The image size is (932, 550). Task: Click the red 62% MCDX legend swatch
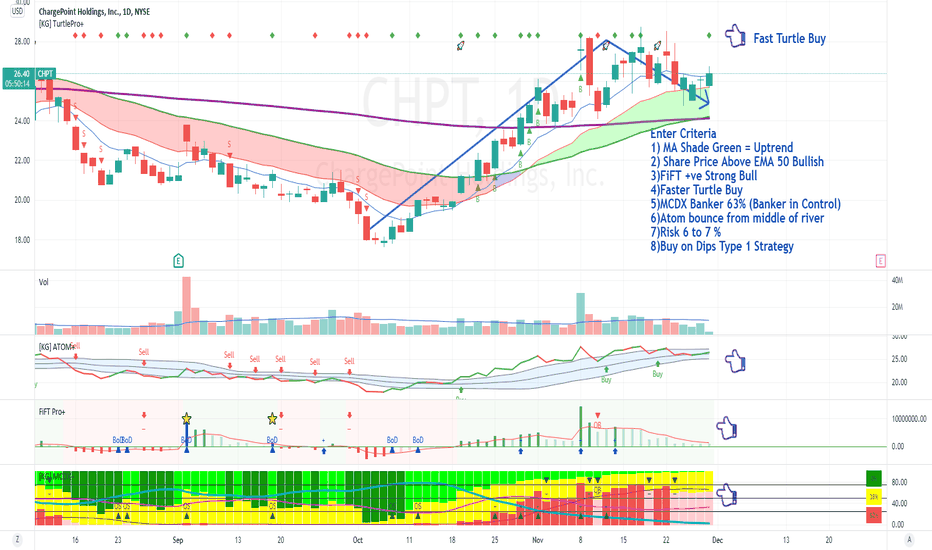[874, 515]
